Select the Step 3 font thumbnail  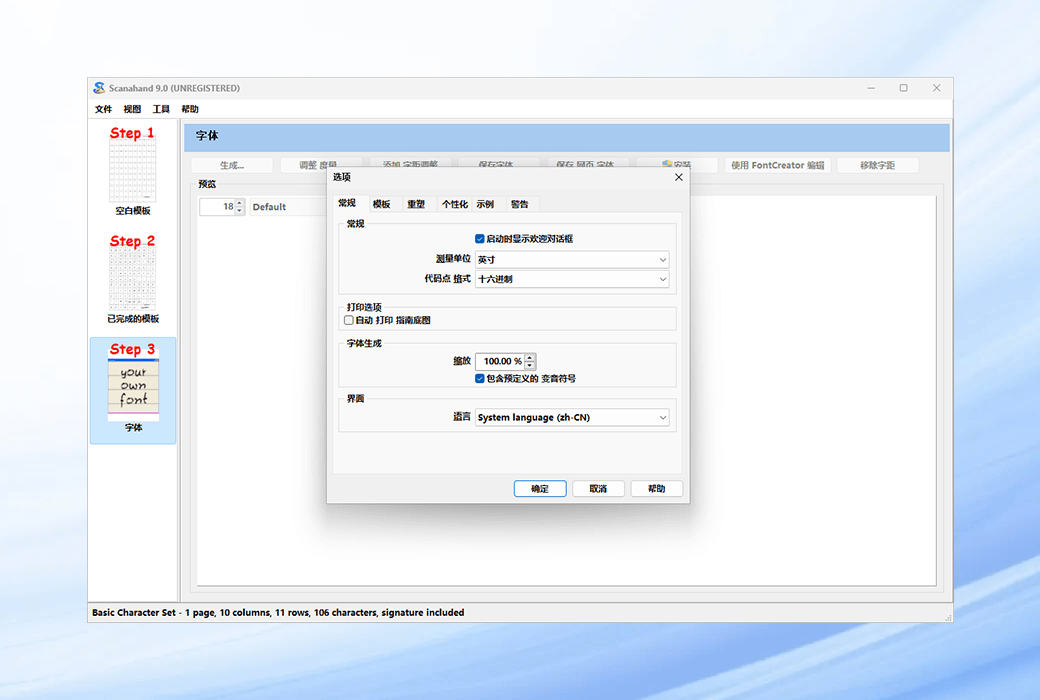[x=133, y=390]
